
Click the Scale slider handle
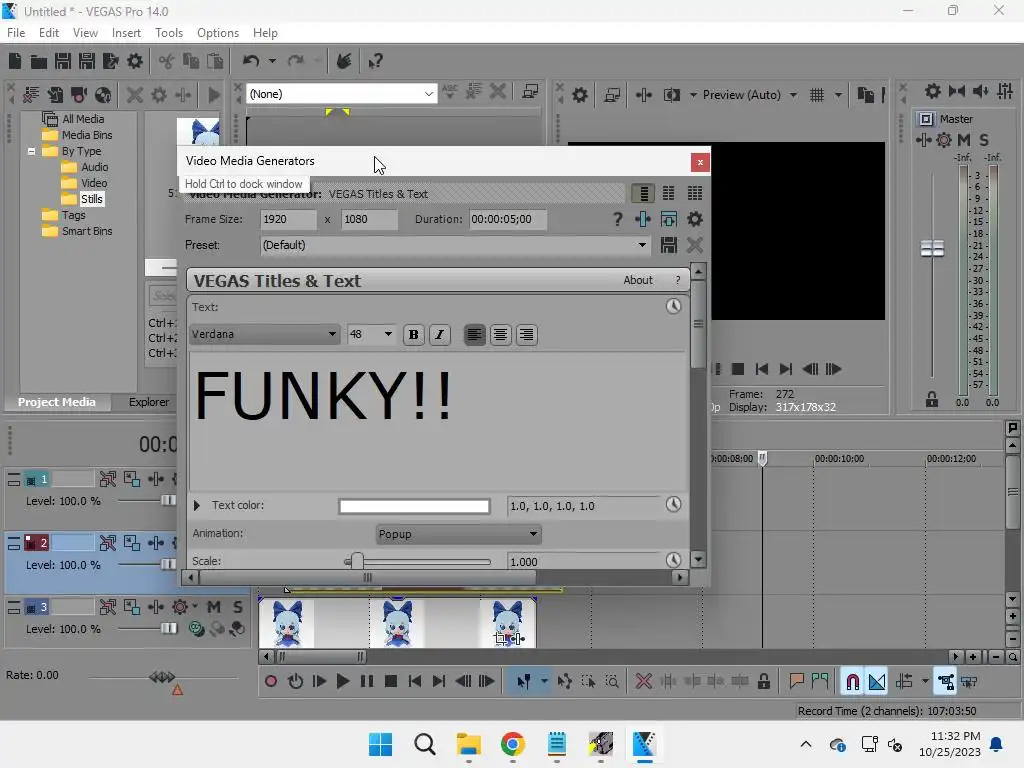click(357, 561)
